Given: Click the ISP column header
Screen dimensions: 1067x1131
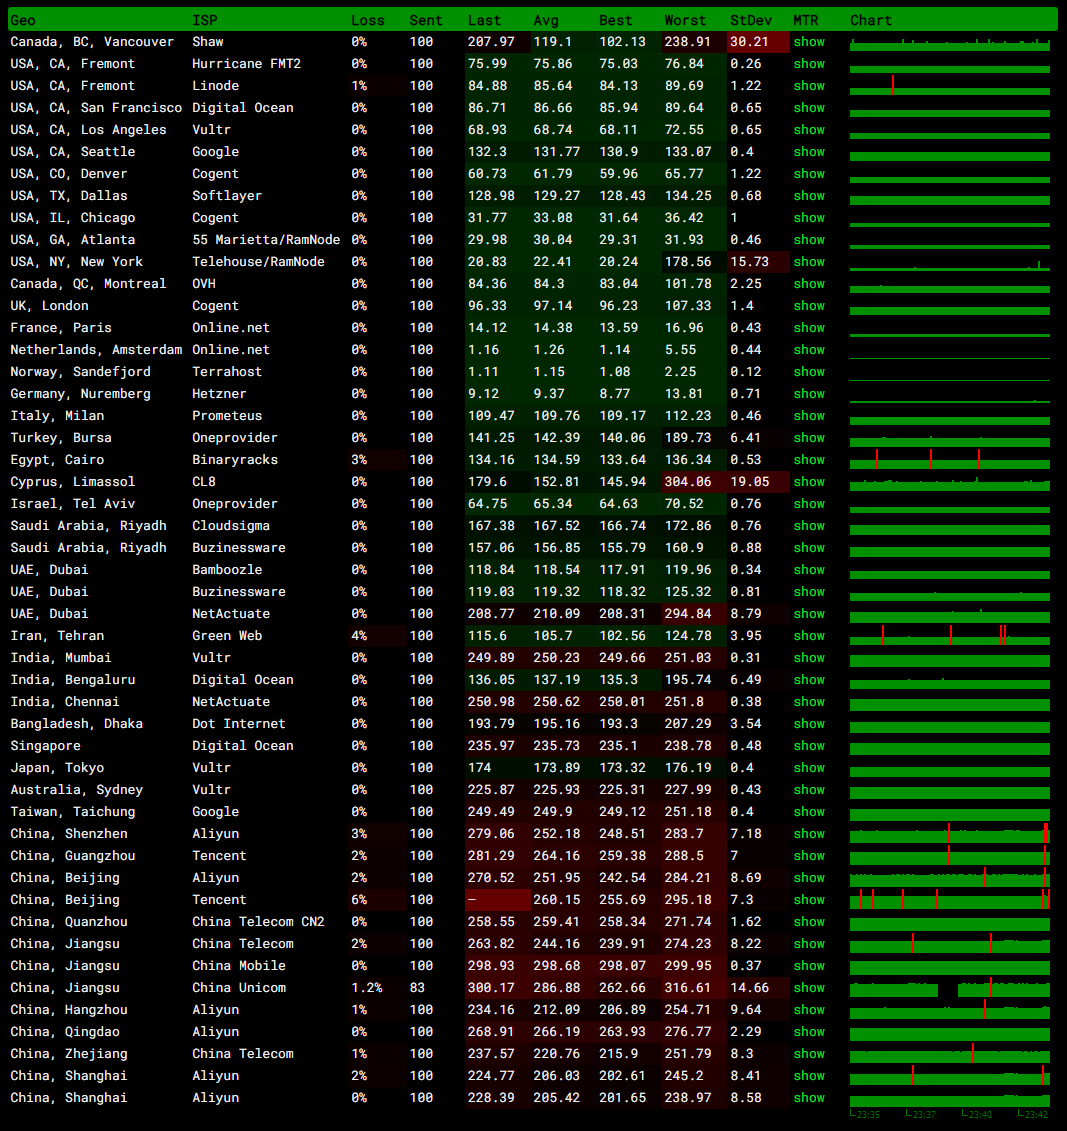Looking at the screenshot, I should pyautogui.click(x=204, y=20).
